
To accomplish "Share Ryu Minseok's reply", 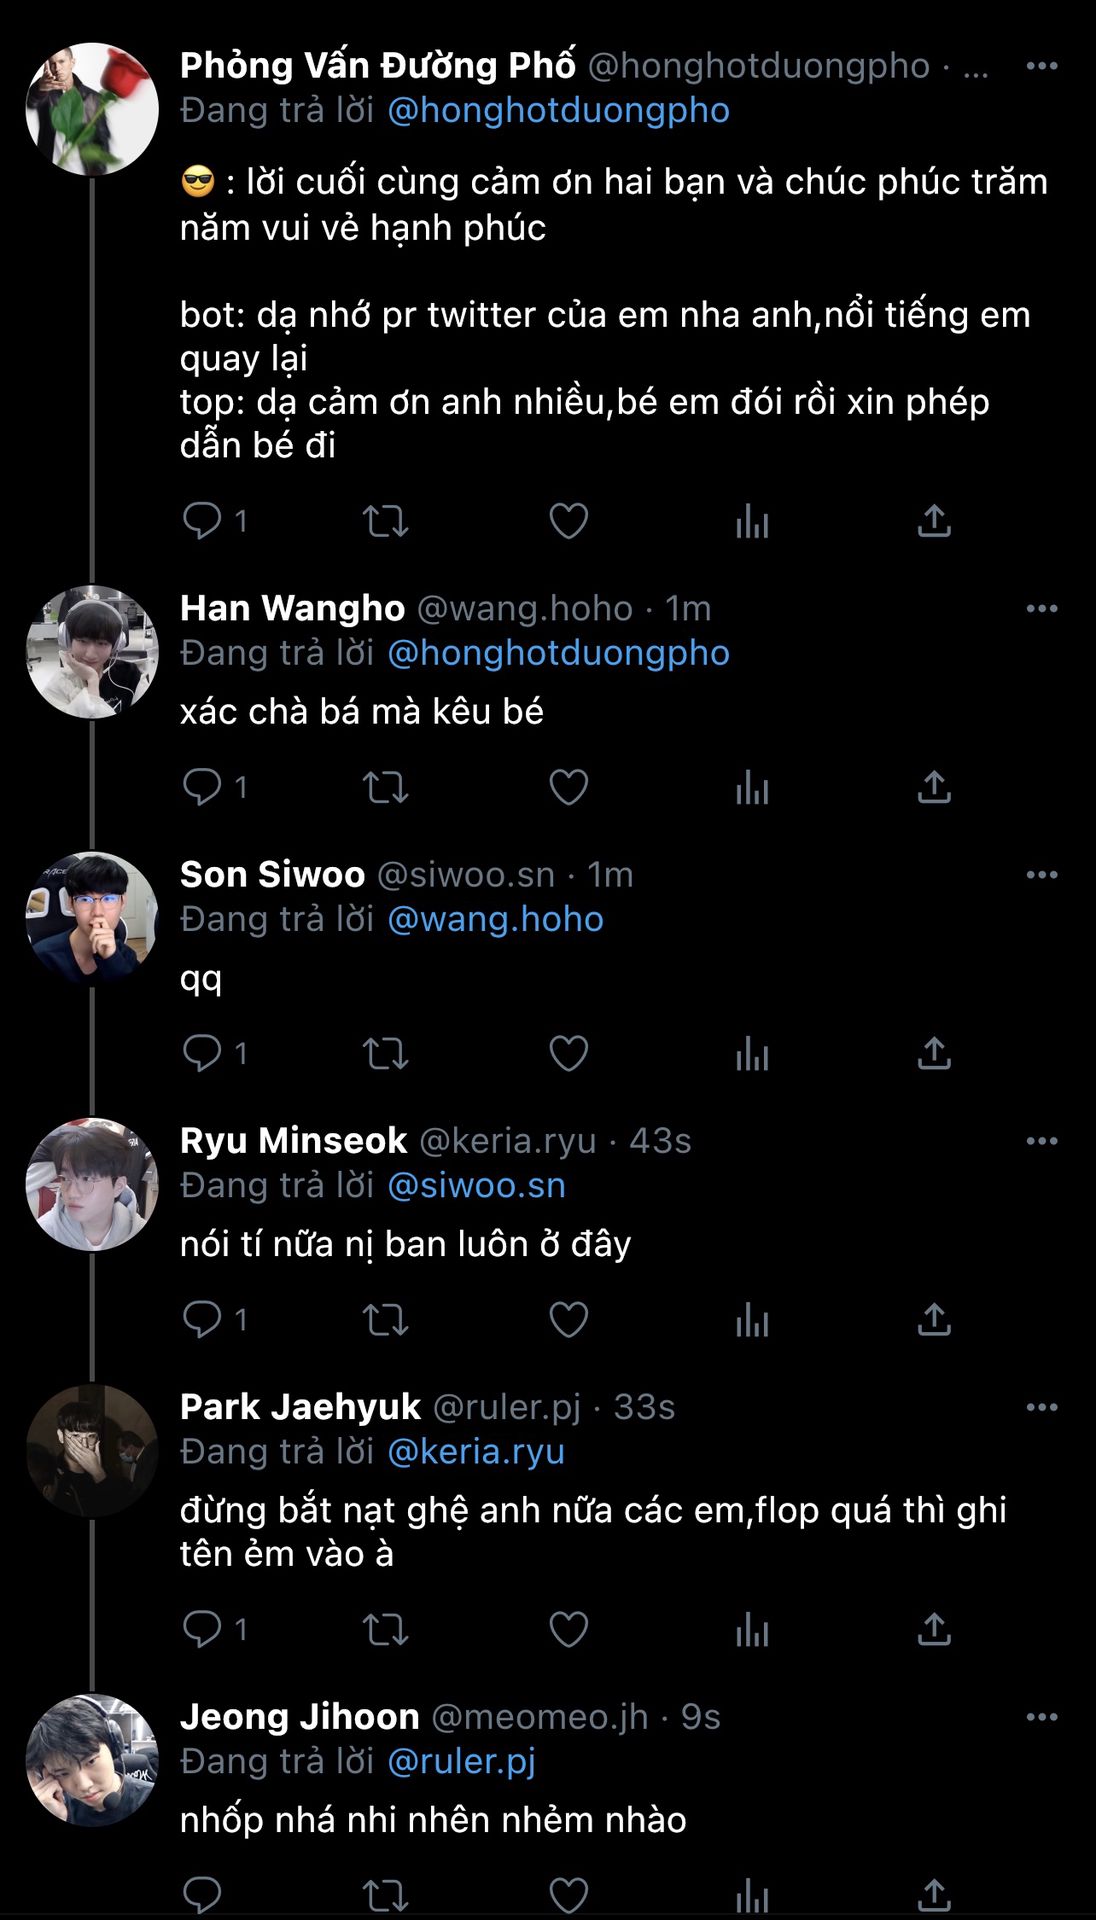I will pos(933,1319).
